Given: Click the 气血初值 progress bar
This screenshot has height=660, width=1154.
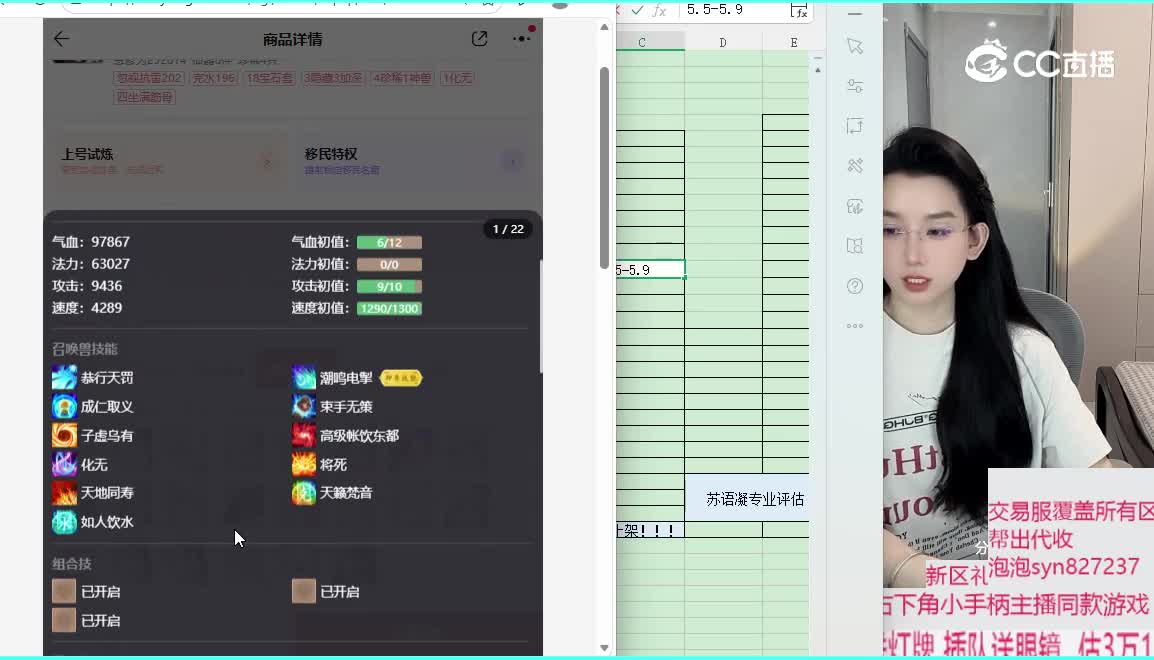Looking at the screenshot, I should point(389,241).
